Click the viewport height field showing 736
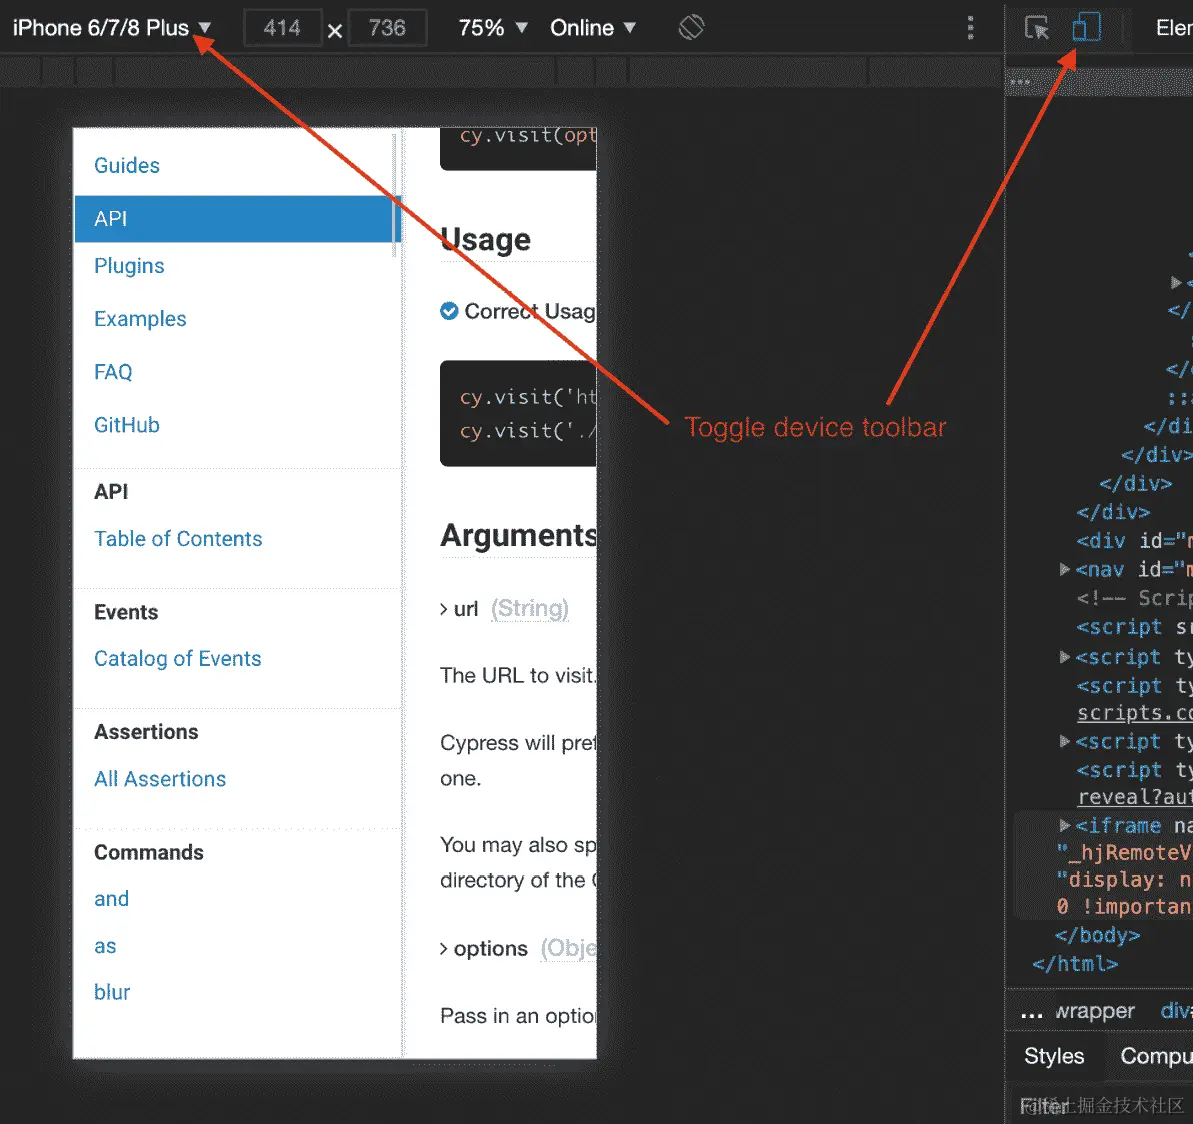1193x1124 pixels. pyautogui.click(x=387, y=28)
